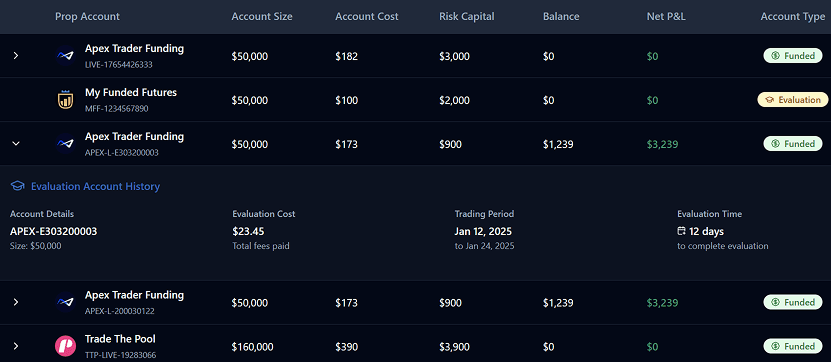Click the Account Type column header
The image size is (831, 362).
[793, 16]
